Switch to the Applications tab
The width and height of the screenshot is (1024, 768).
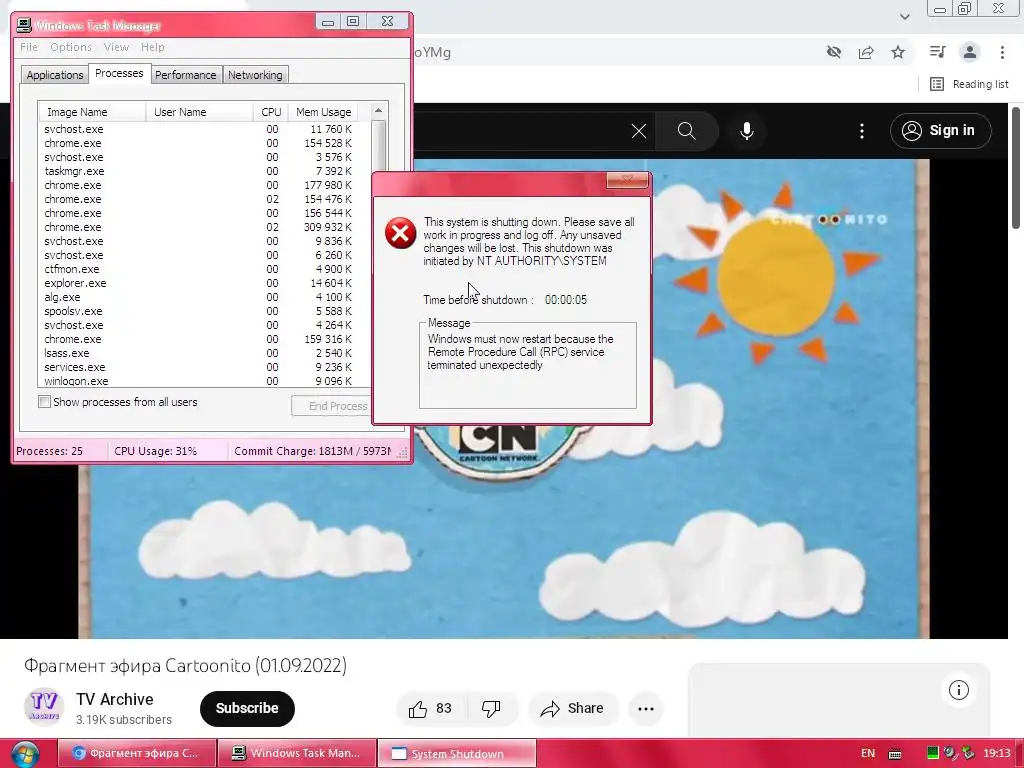click(x=55, y=75)
